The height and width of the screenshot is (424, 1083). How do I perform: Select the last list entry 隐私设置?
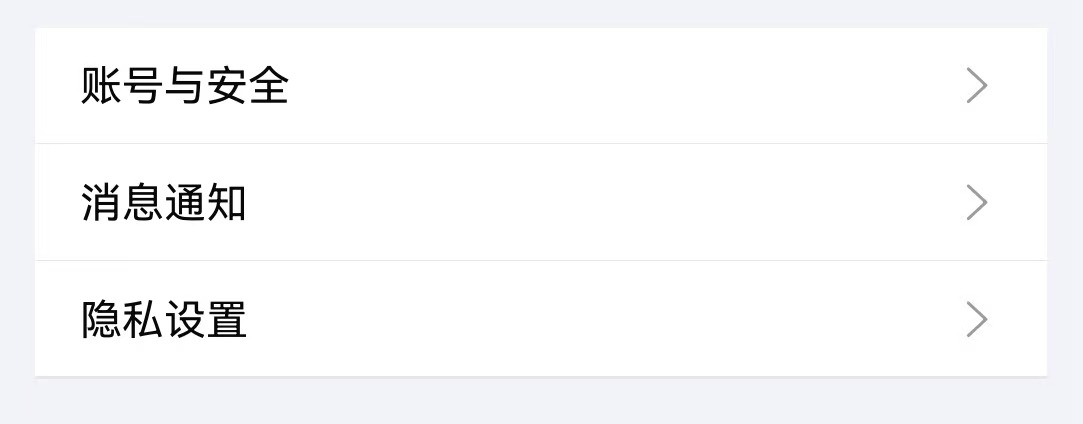tap(540, 320)
